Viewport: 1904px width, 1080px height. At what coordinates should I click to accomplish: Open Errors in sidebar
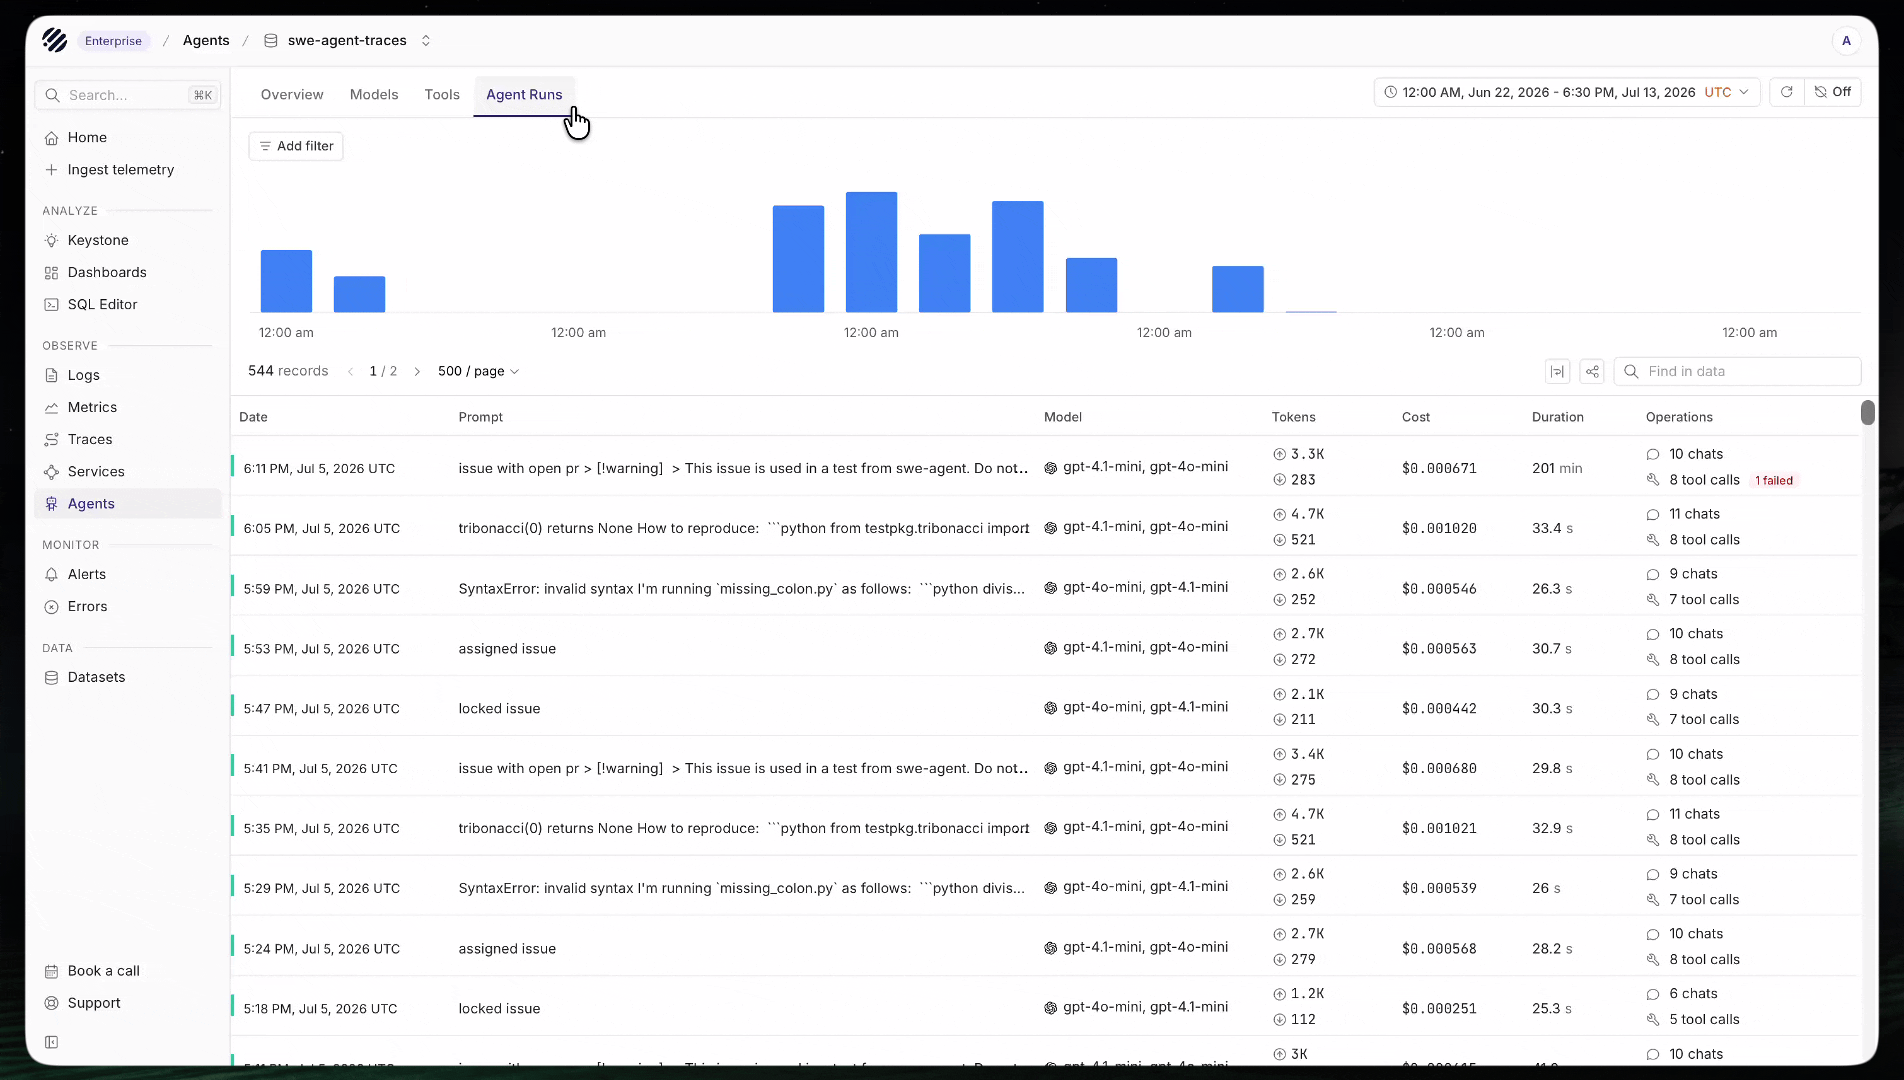[128, 606]
